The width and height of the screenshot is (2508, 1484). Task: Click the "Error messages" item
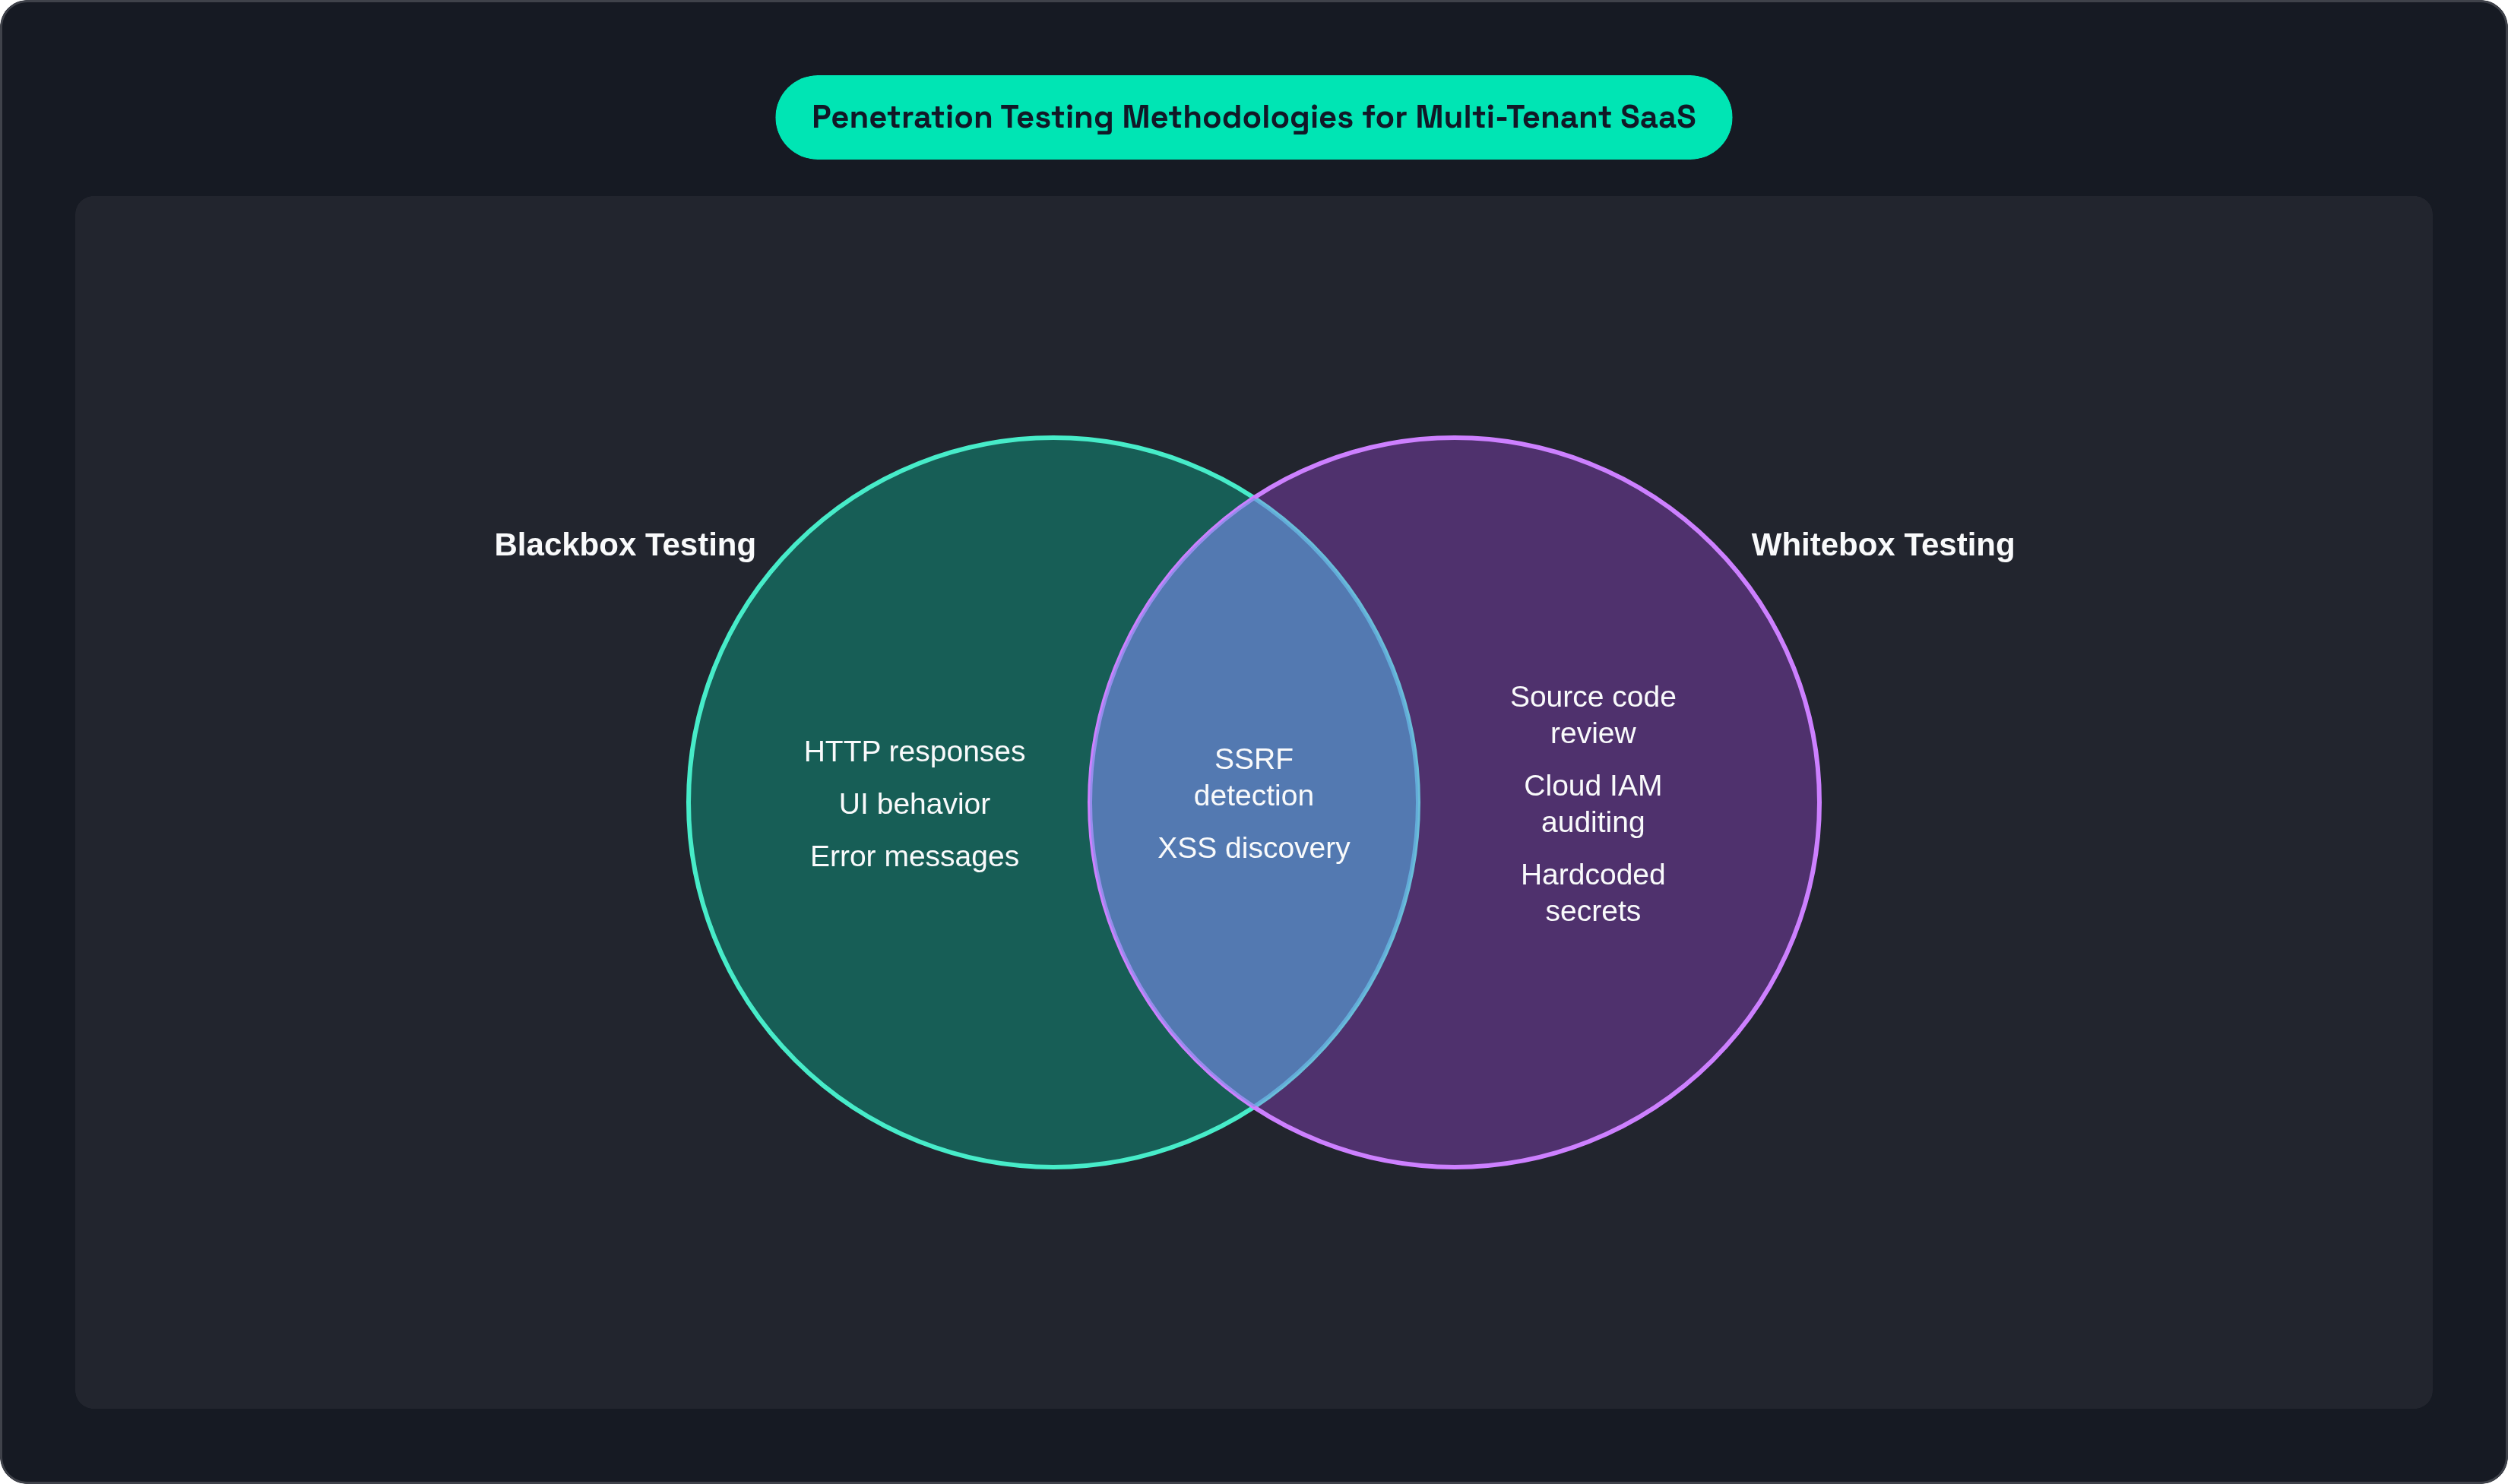[x=914, y=856]
